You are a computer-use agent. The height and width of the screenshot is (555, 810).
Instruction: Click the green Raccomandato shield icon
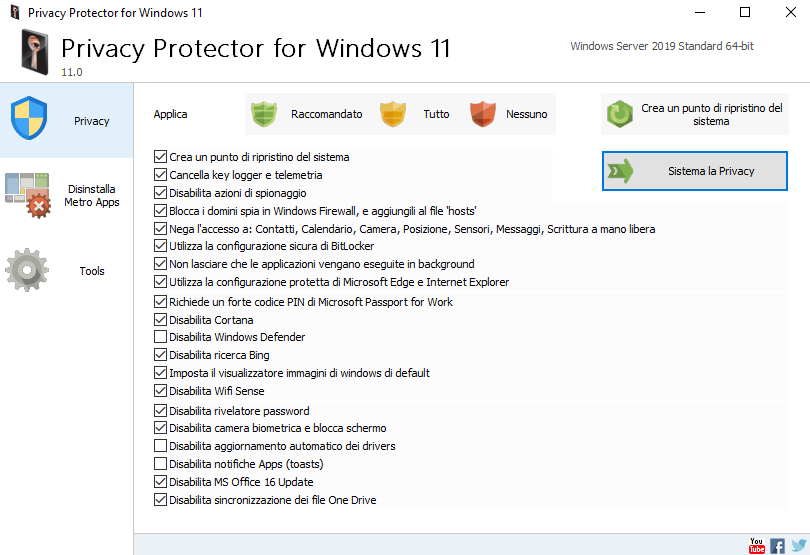[264, 114]
